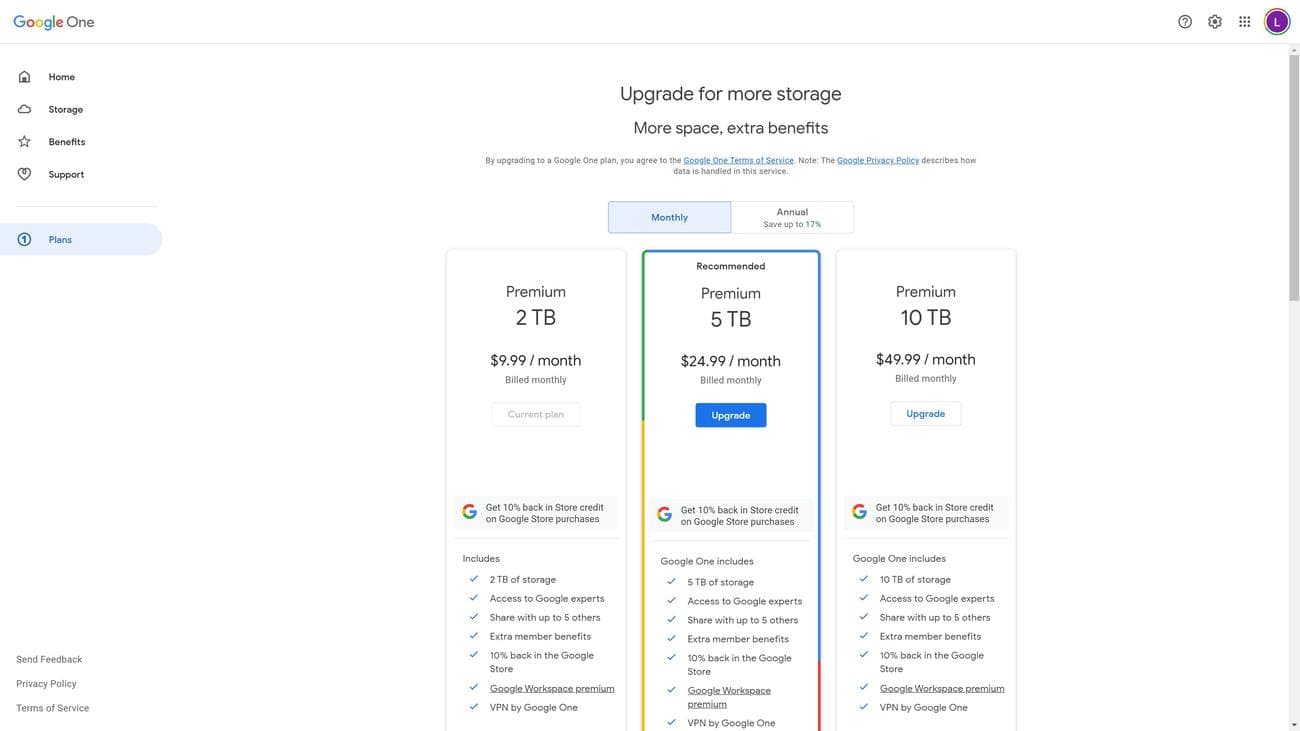Open Google Workspace premium link in 2 TB plan
Image resolution: width=1300 pixels, height=731 pixels.
point(552,689)
